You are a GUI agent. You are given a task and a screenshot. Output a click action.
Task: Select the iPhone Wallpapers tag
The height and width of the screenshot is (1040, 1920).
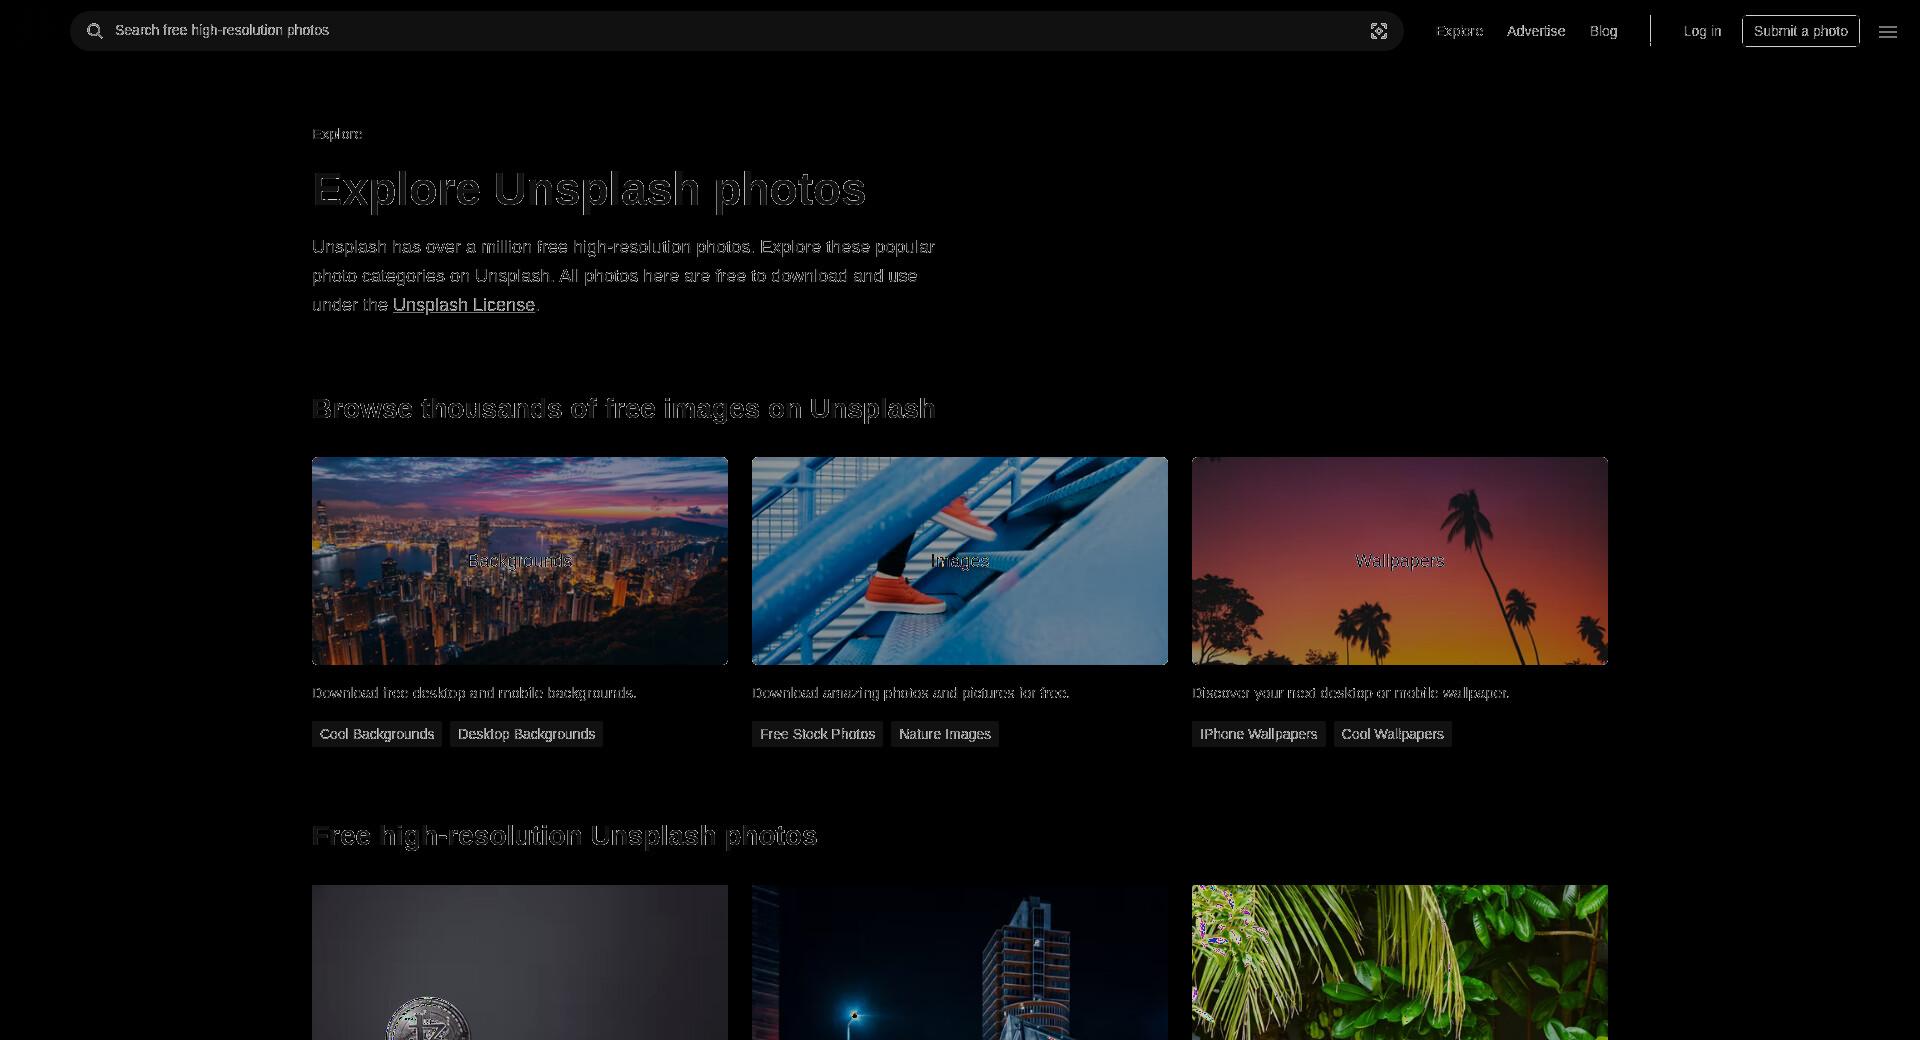(1258, 734)
